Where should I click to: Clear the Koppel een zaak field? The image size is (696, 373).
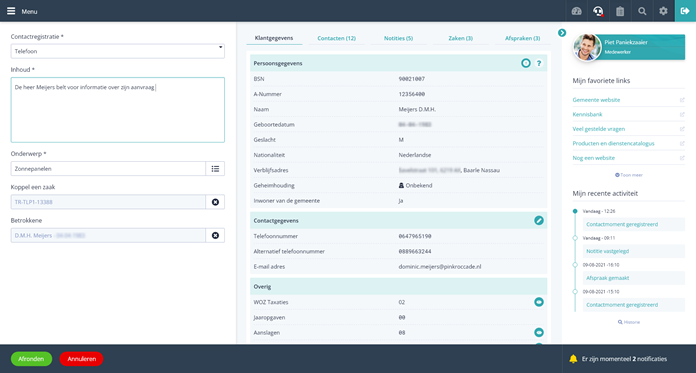pos(215,202)
